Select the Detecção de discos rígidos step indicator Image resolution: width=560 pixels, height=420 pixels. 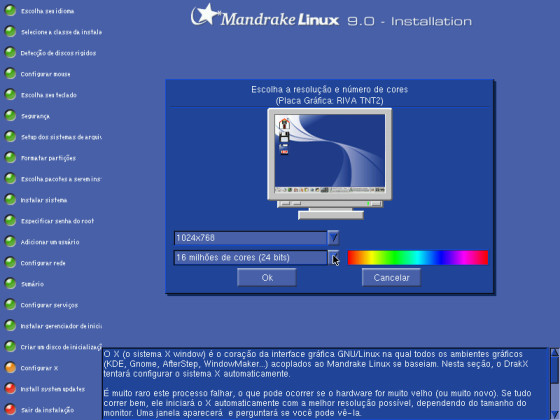(x=10, y=53)
